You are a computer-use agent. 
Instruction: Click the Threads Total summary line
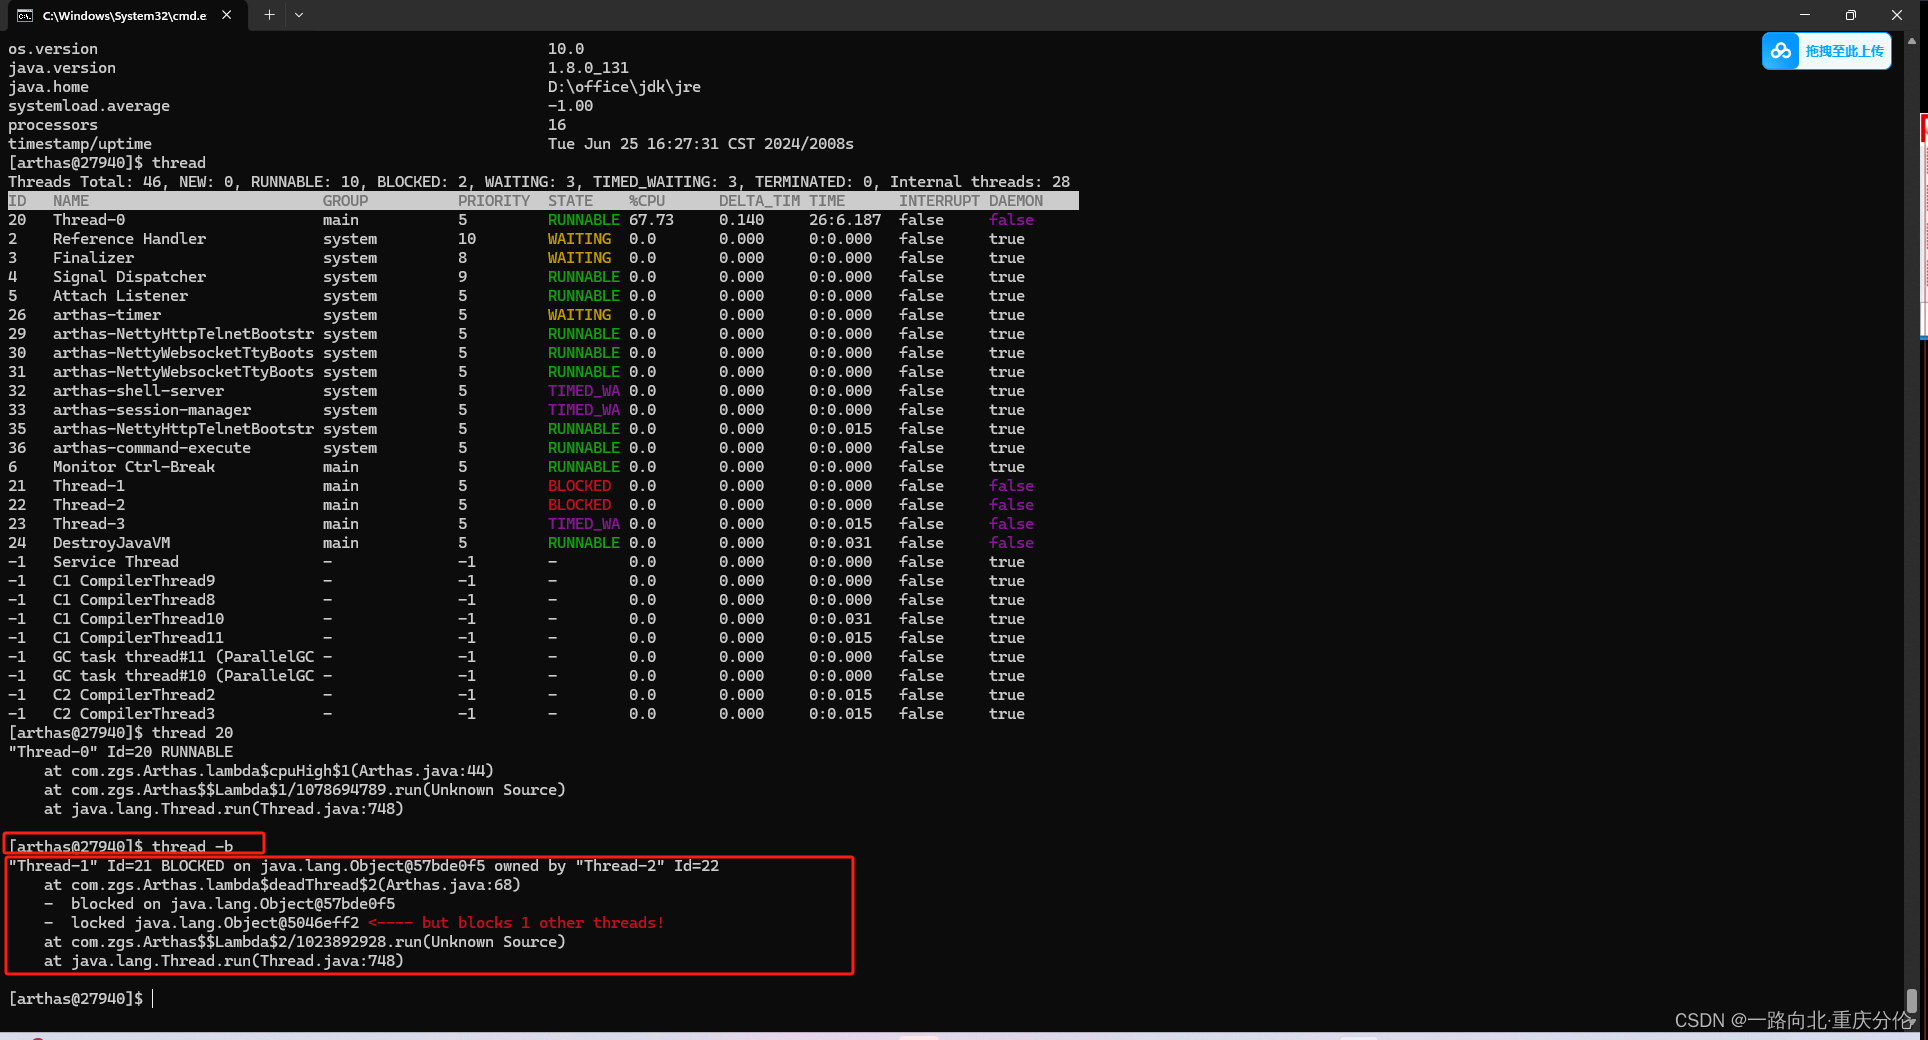point(539,182)
